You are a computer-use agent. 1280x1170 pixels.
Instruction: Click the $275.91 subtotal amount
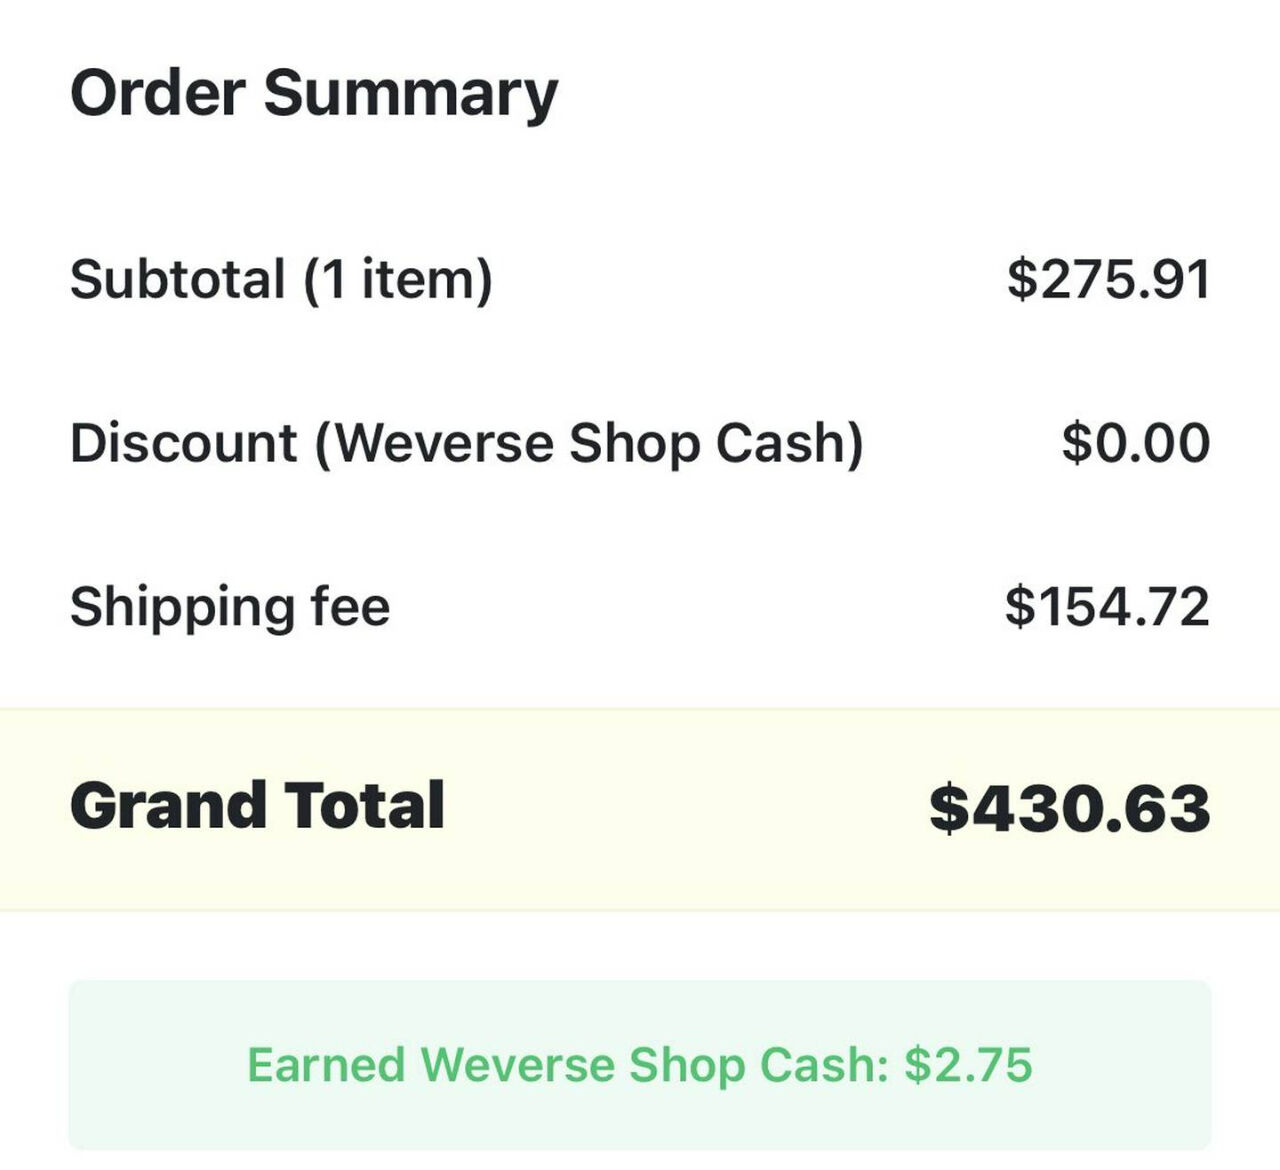[x=1108, y=279]
